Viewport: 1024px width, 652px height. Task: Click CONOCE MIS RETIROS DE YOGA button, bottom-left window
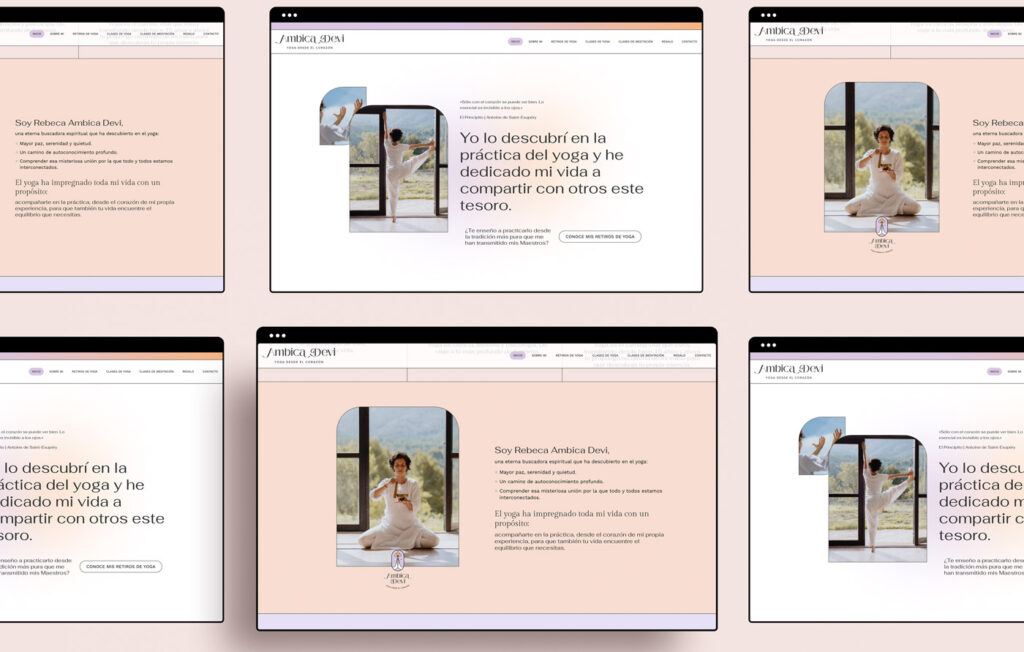click(x=121, y=566)
